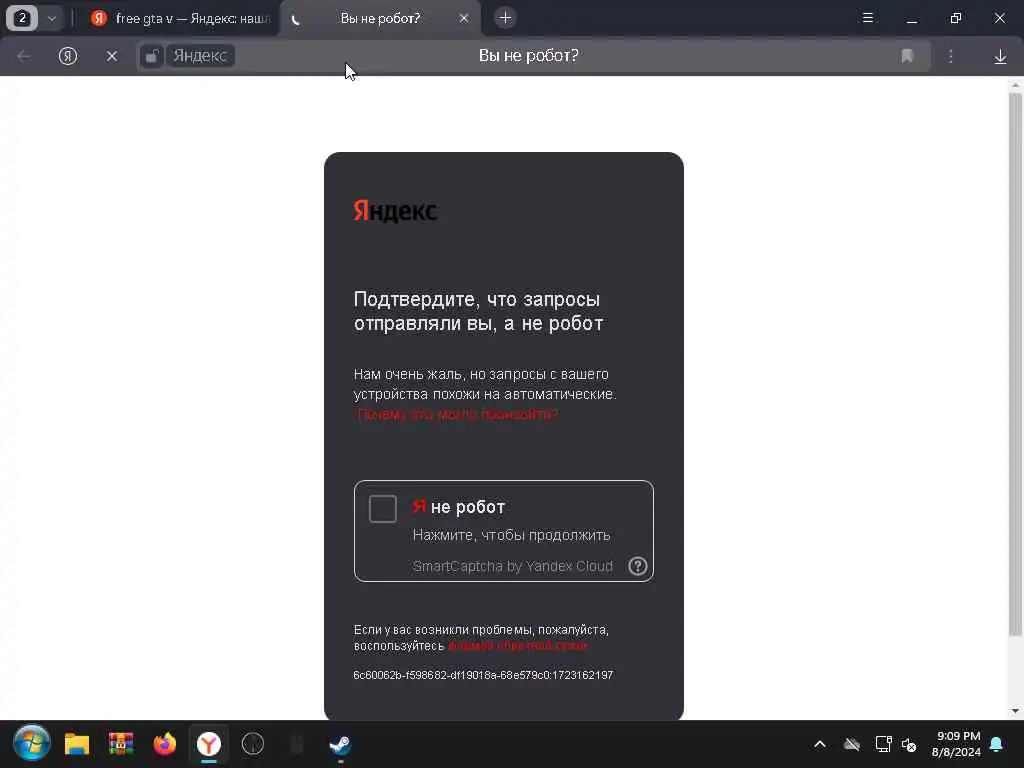Click the Яндекс site label in address bar
The height and width of the screenshot is (768, 1024).
click(200, 56)
